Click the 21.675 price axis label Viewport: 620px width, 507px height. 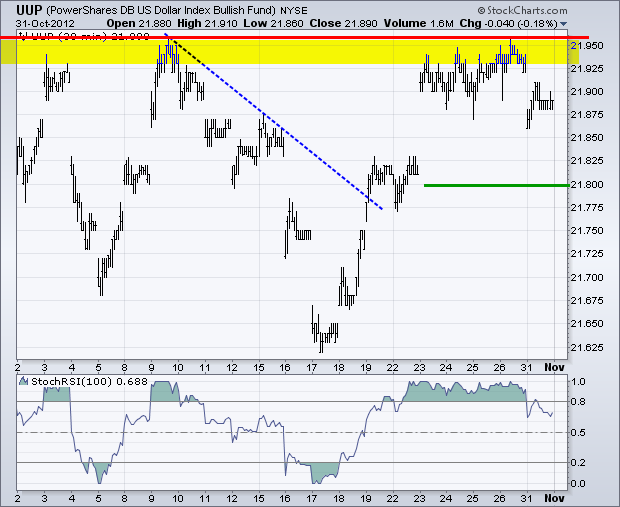pos(587,301)
